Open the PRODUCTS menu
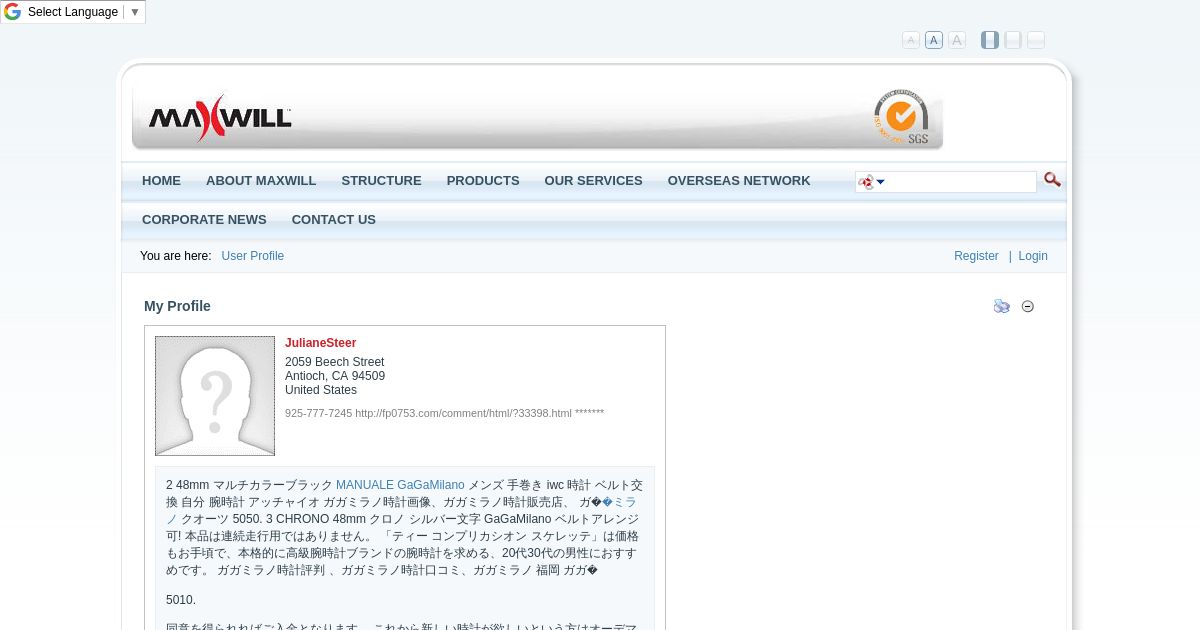The width and height of the screenshot is (1200, 630). click(x=483, y=181)
